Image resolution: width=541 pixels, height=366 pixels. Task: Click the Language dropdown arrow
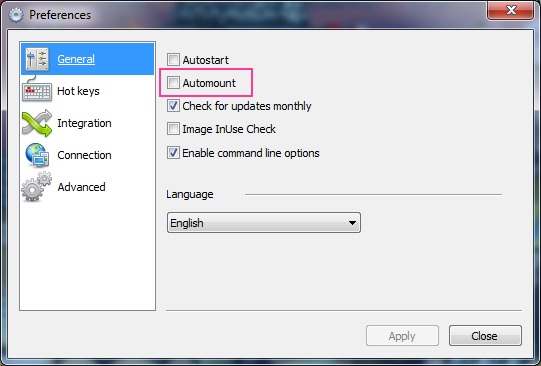(352, 223)
